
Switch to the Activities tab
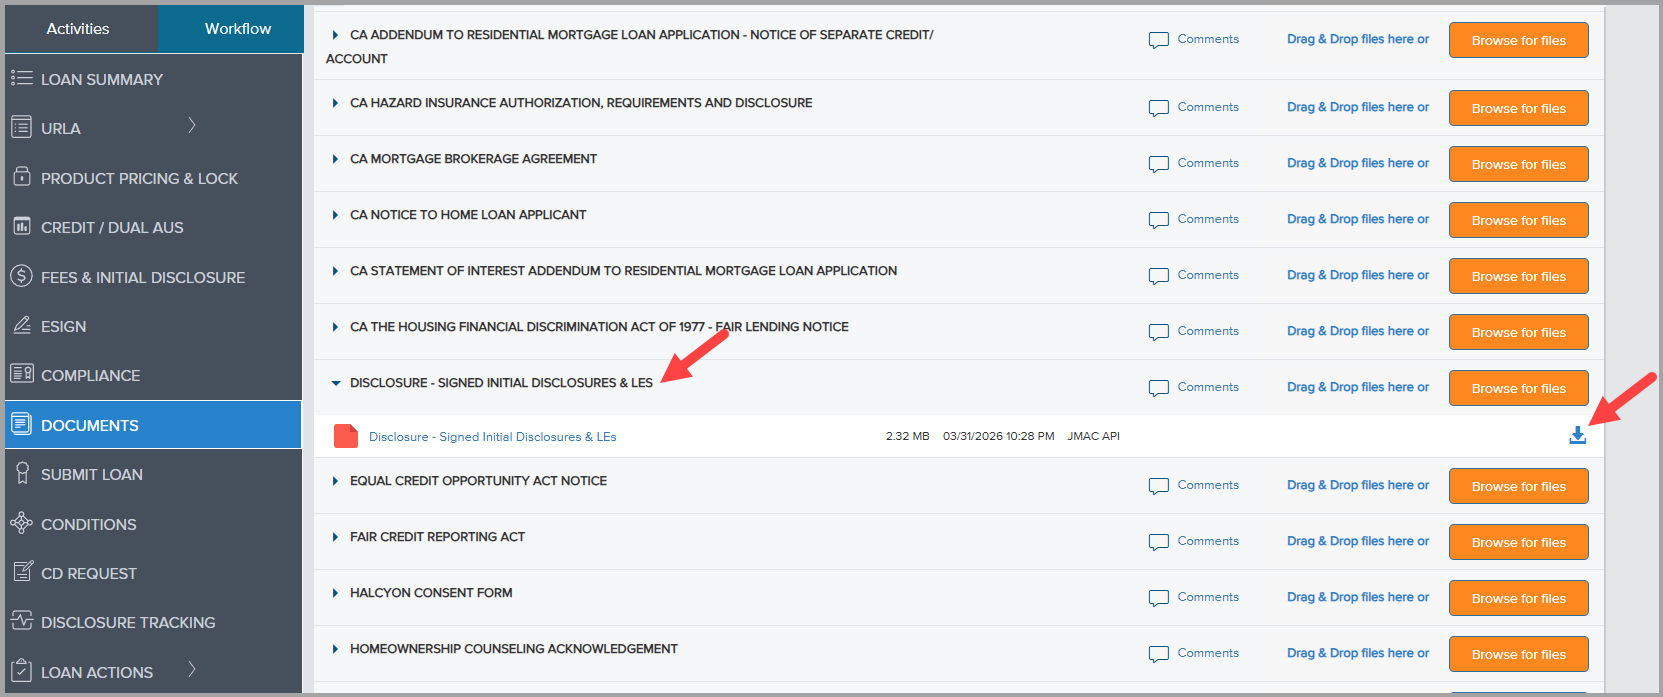tap(78, 29)
